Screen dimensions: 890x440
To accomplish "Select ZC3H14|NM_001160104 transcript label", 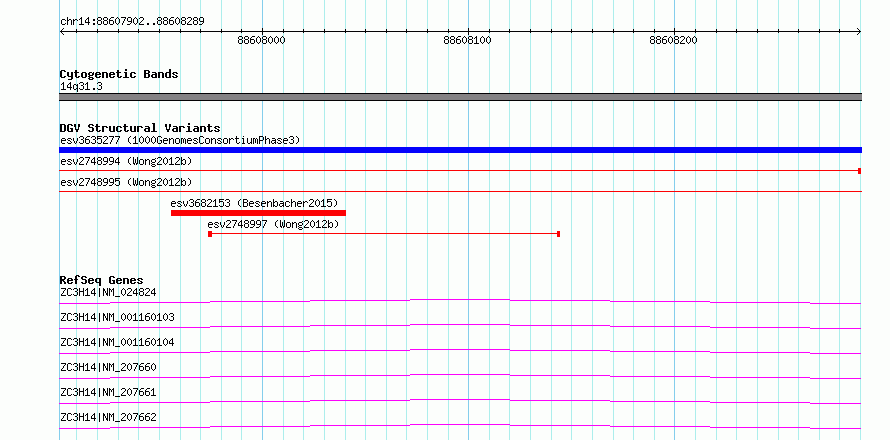I will coord(117,342).
